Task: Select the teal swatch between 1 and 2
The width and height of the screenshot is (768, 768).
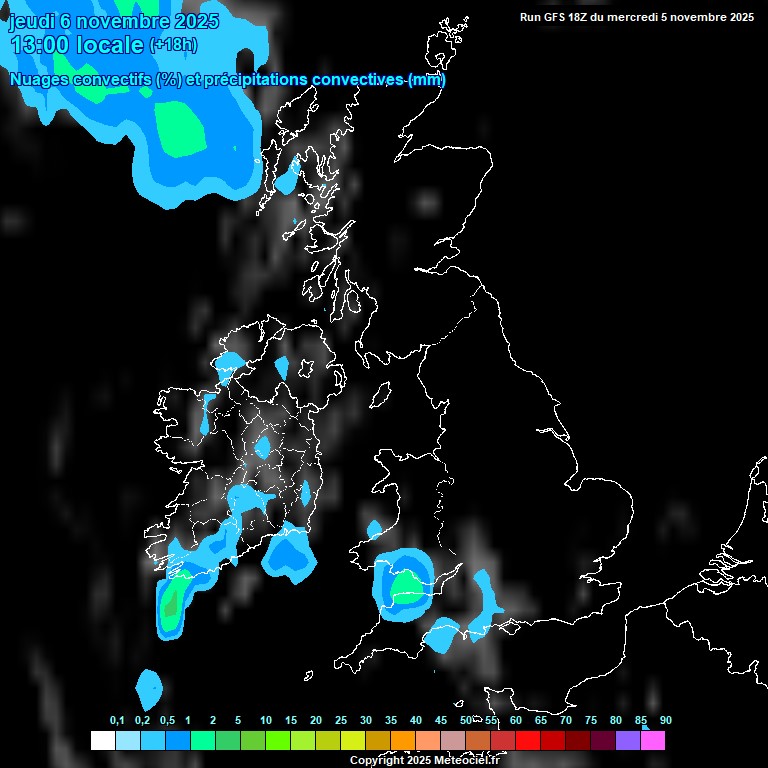Action: [x=202, y=740]
